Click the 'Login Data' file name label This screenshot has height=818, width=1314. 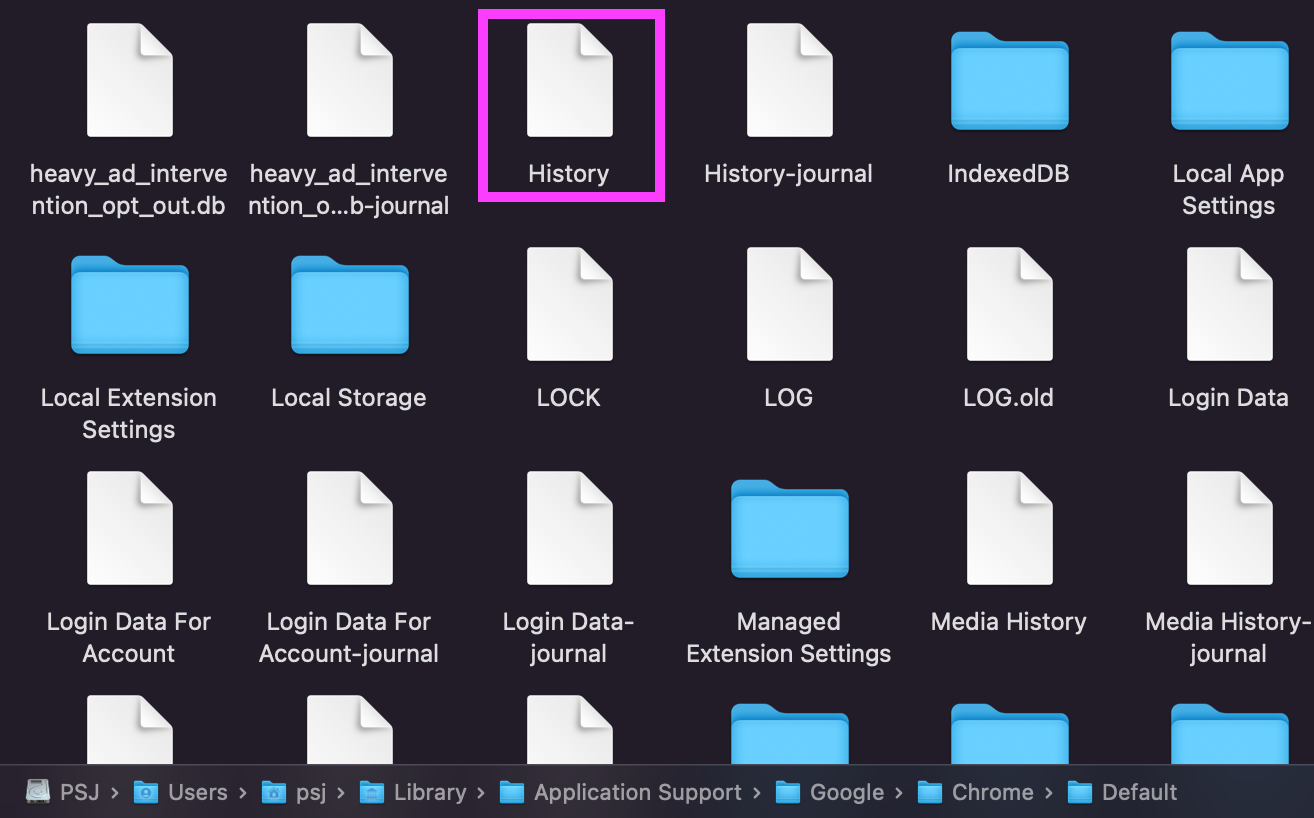(x=1229, y=398)
